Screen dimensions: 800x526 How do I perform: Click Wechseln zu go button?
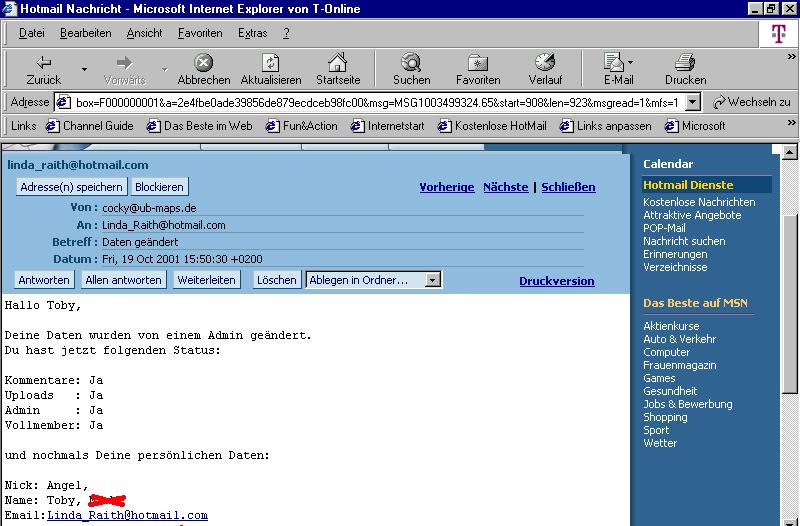[x=752, y=102]
